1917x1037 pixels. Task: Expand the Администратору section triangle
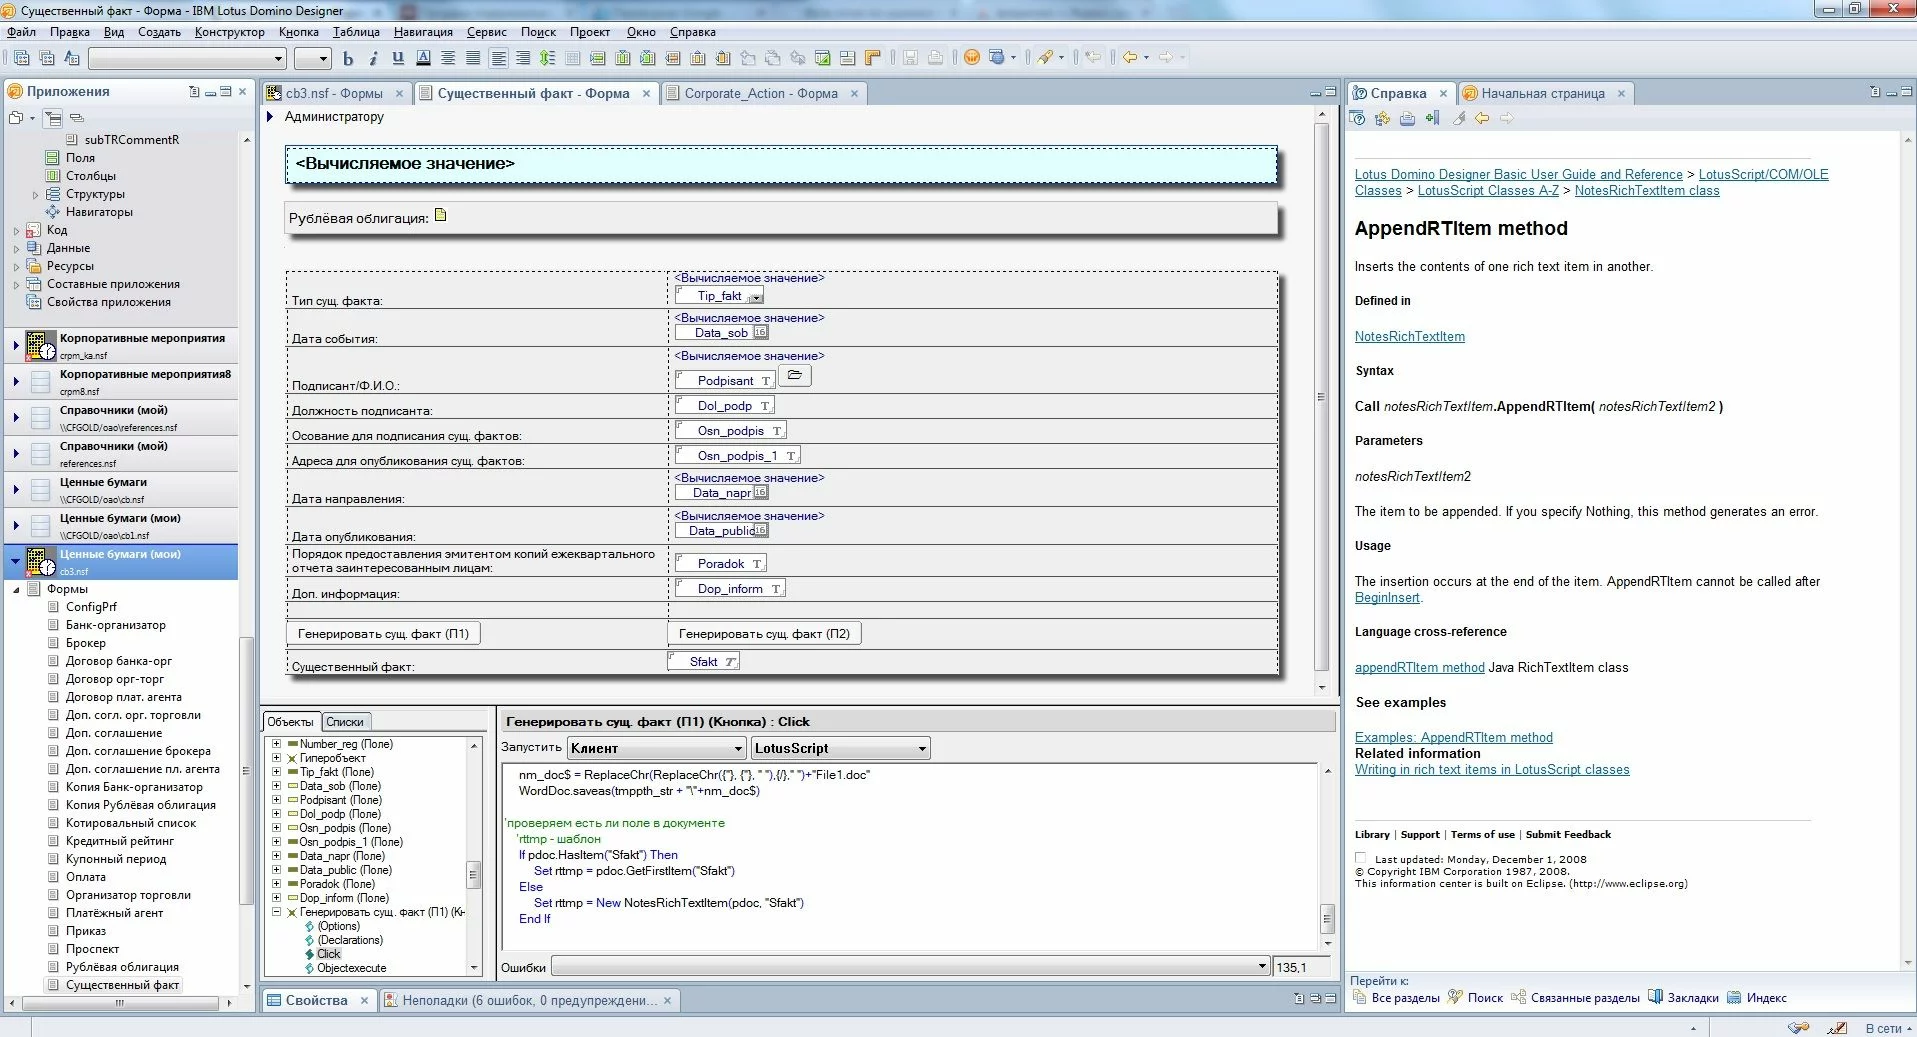tap(270, 117)
